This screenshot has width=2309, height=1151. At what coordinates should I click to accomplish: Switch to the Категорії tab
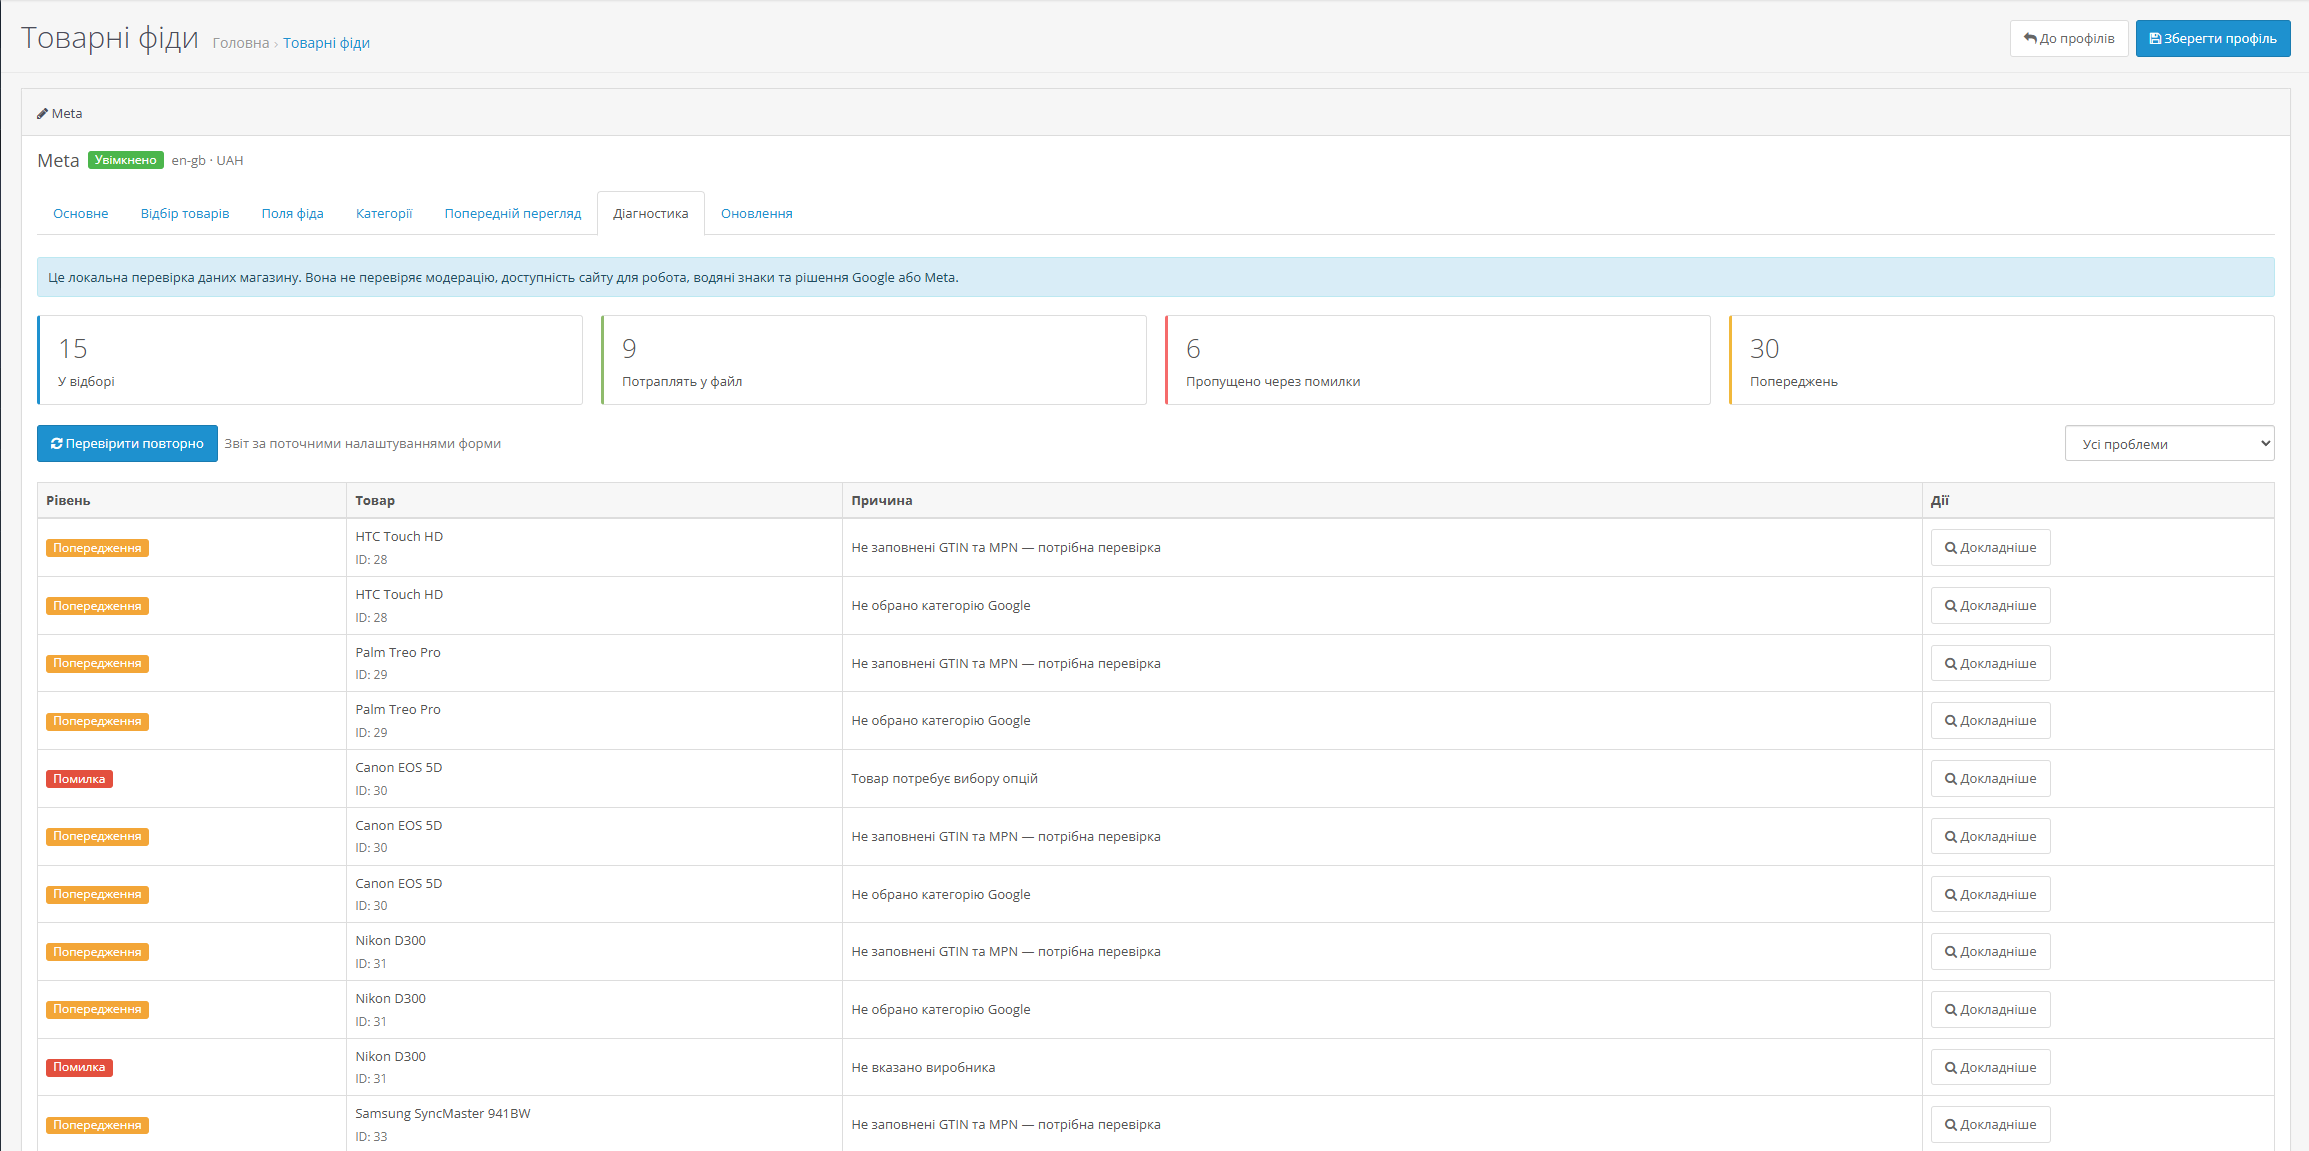[384, 214]
